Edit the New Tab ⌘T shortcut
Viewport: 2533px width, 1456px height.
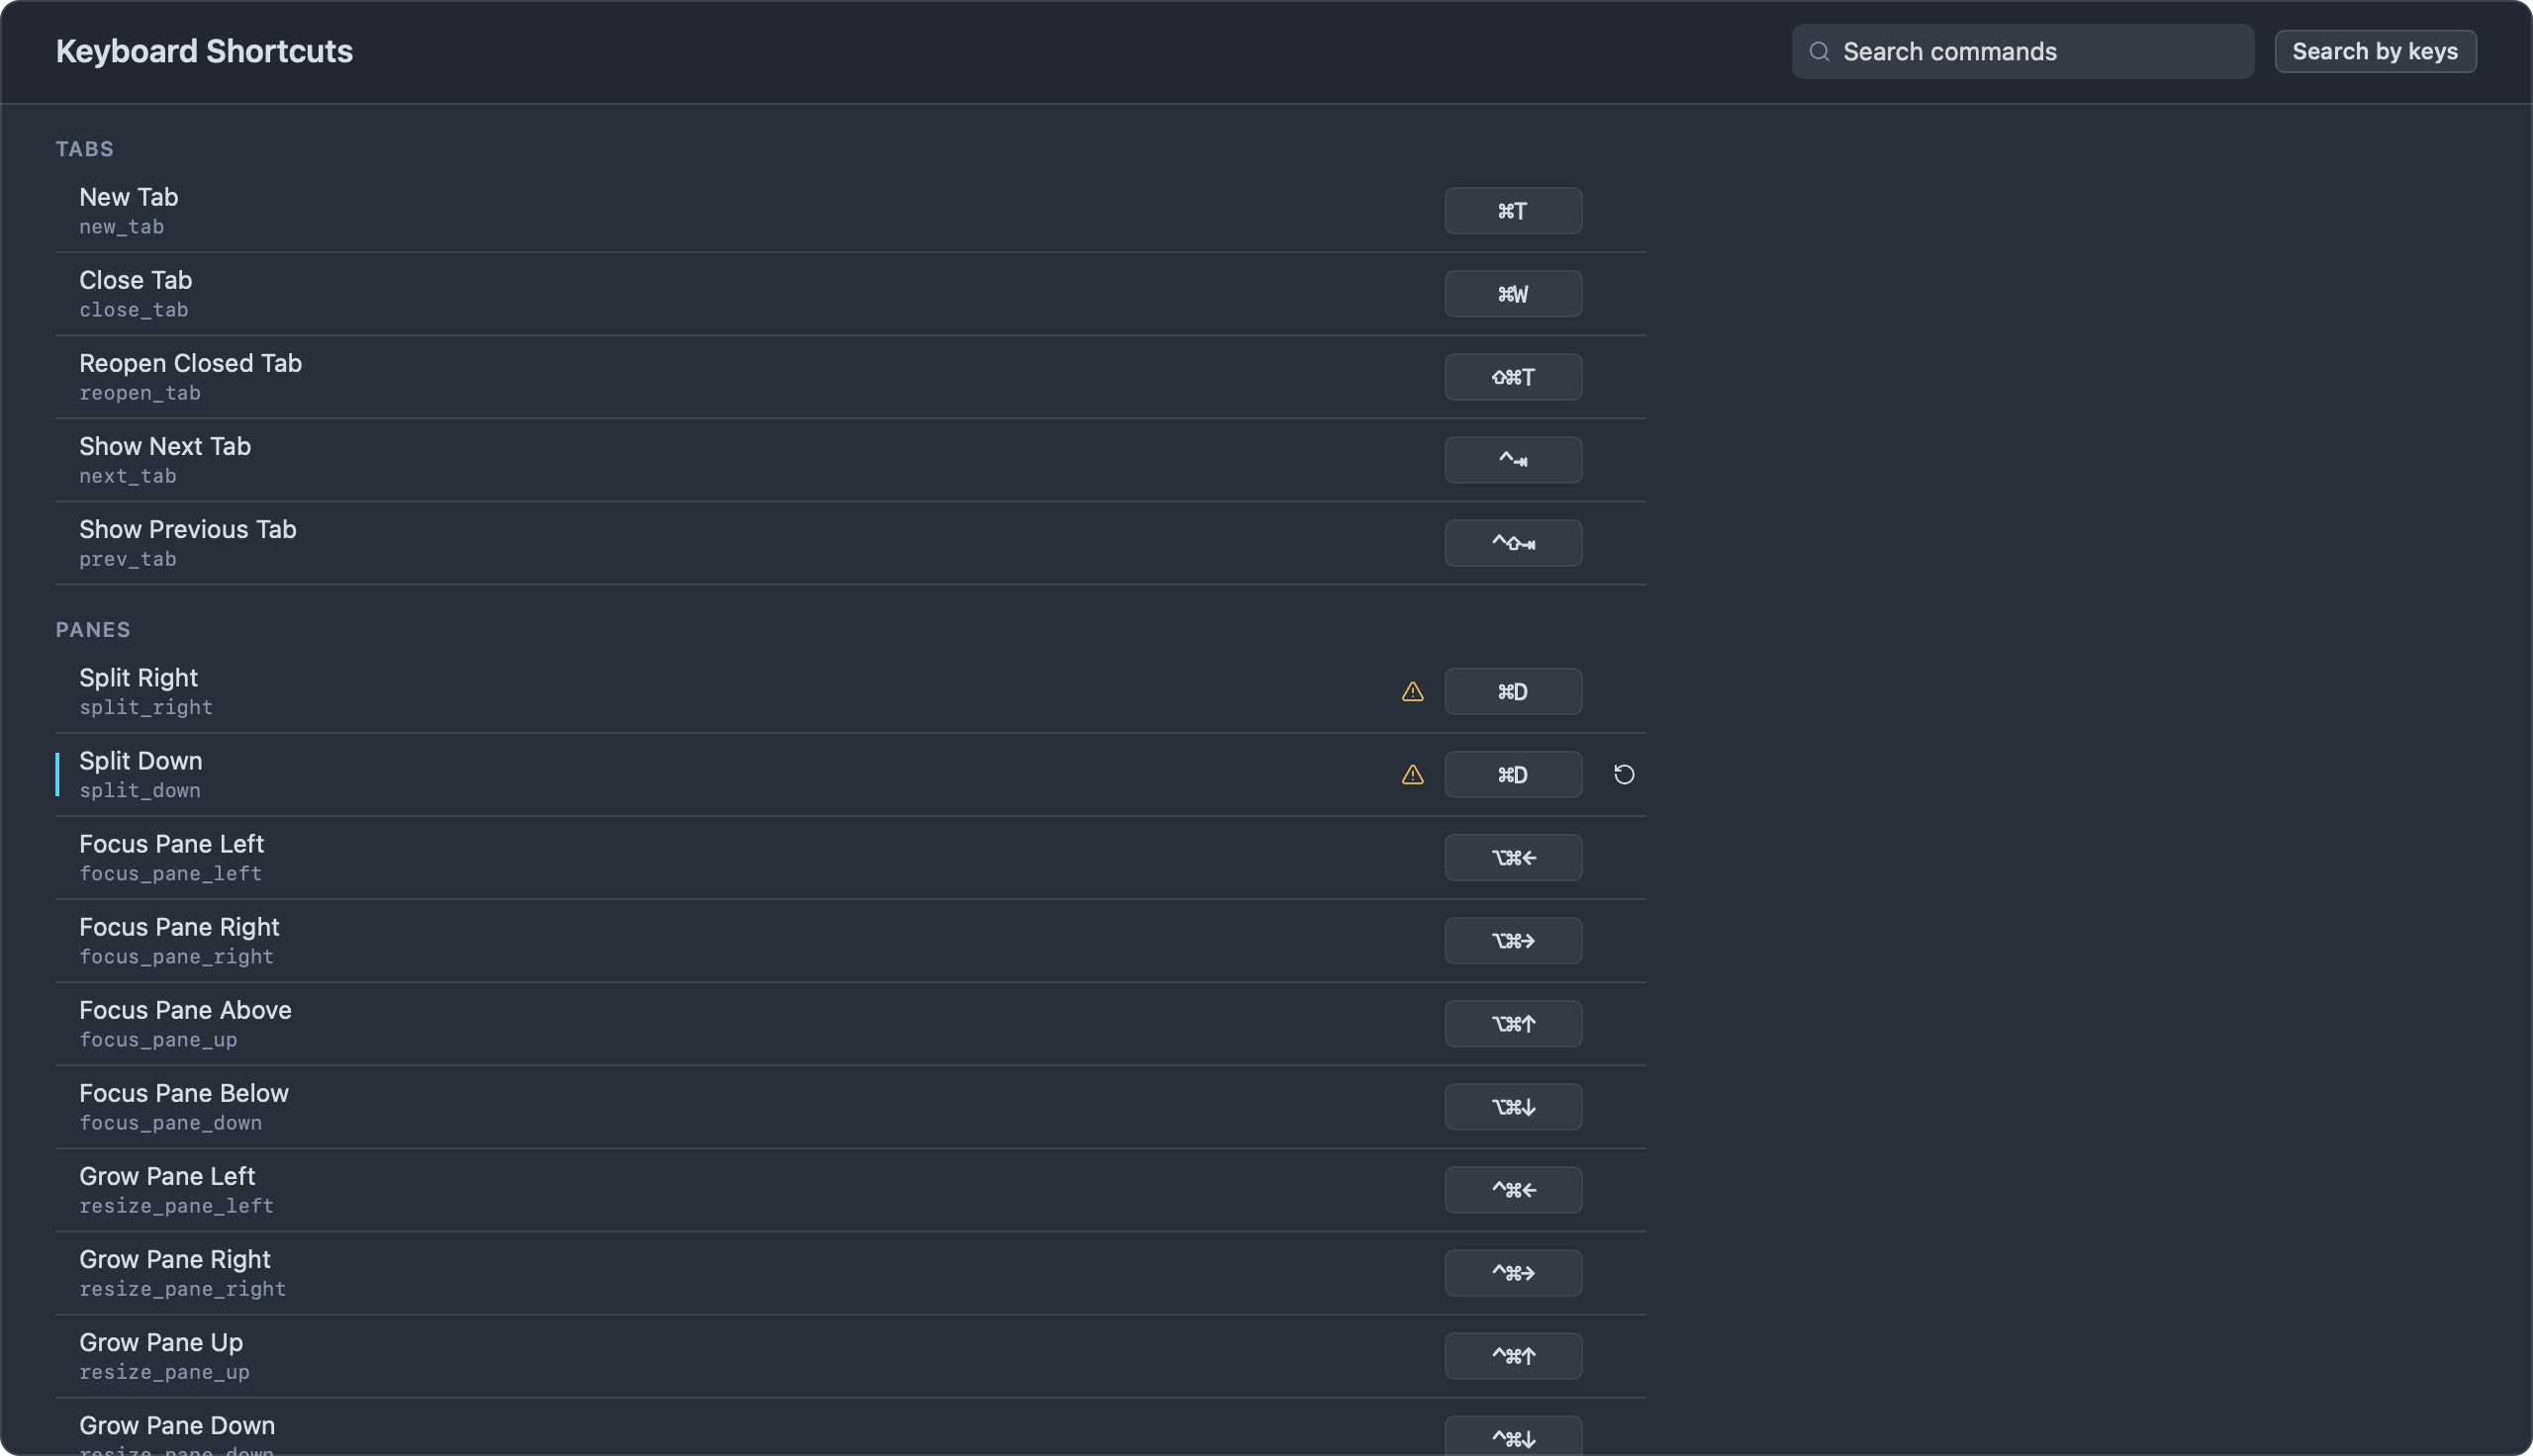[x=1513, y=210]
